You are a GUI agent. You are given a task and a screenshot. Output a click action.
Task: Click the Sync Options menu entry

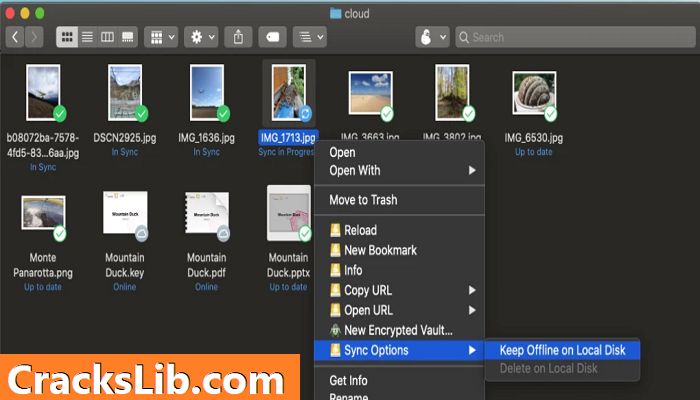coord(400,350)
